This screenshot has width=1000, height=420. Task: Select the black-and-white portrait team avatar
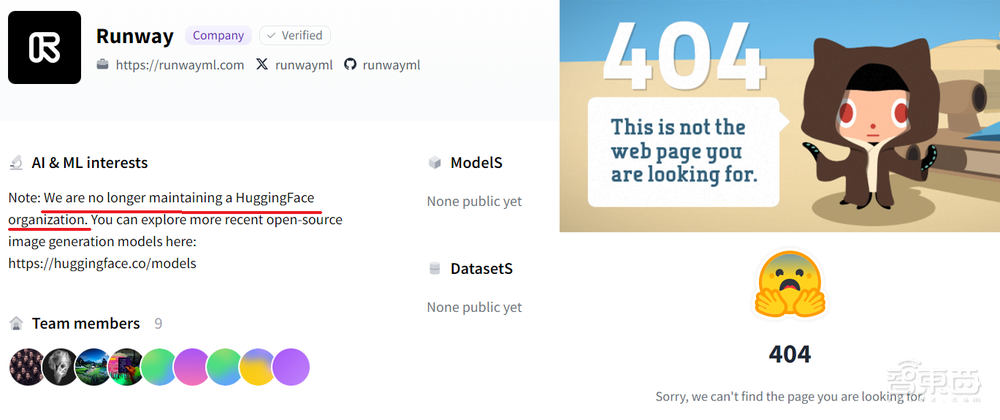60,367
